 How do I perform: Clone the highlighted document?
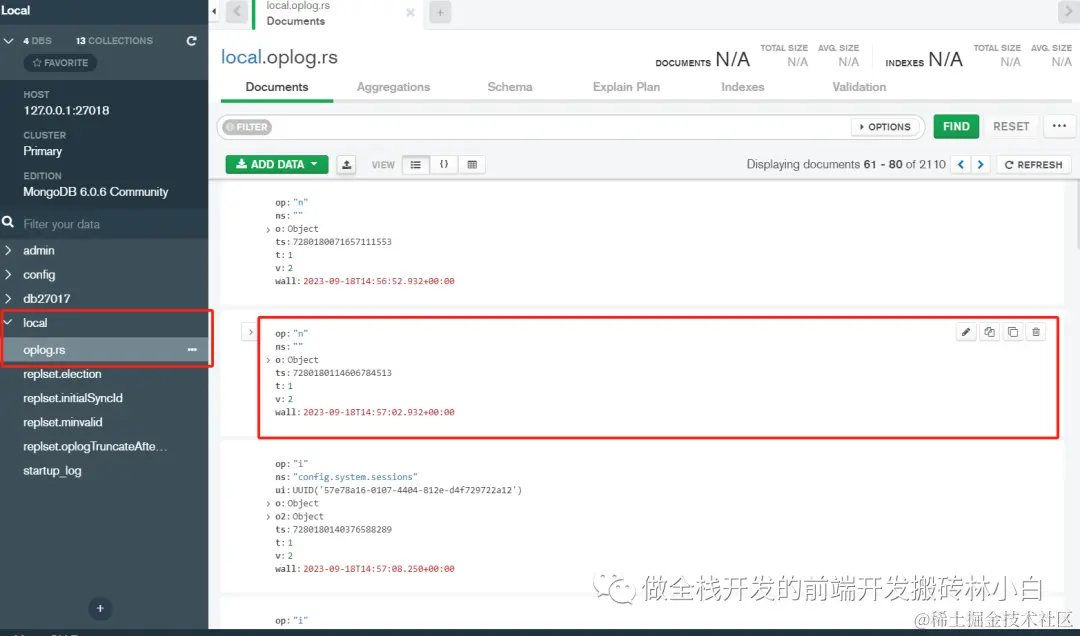tap(1013, 332)
